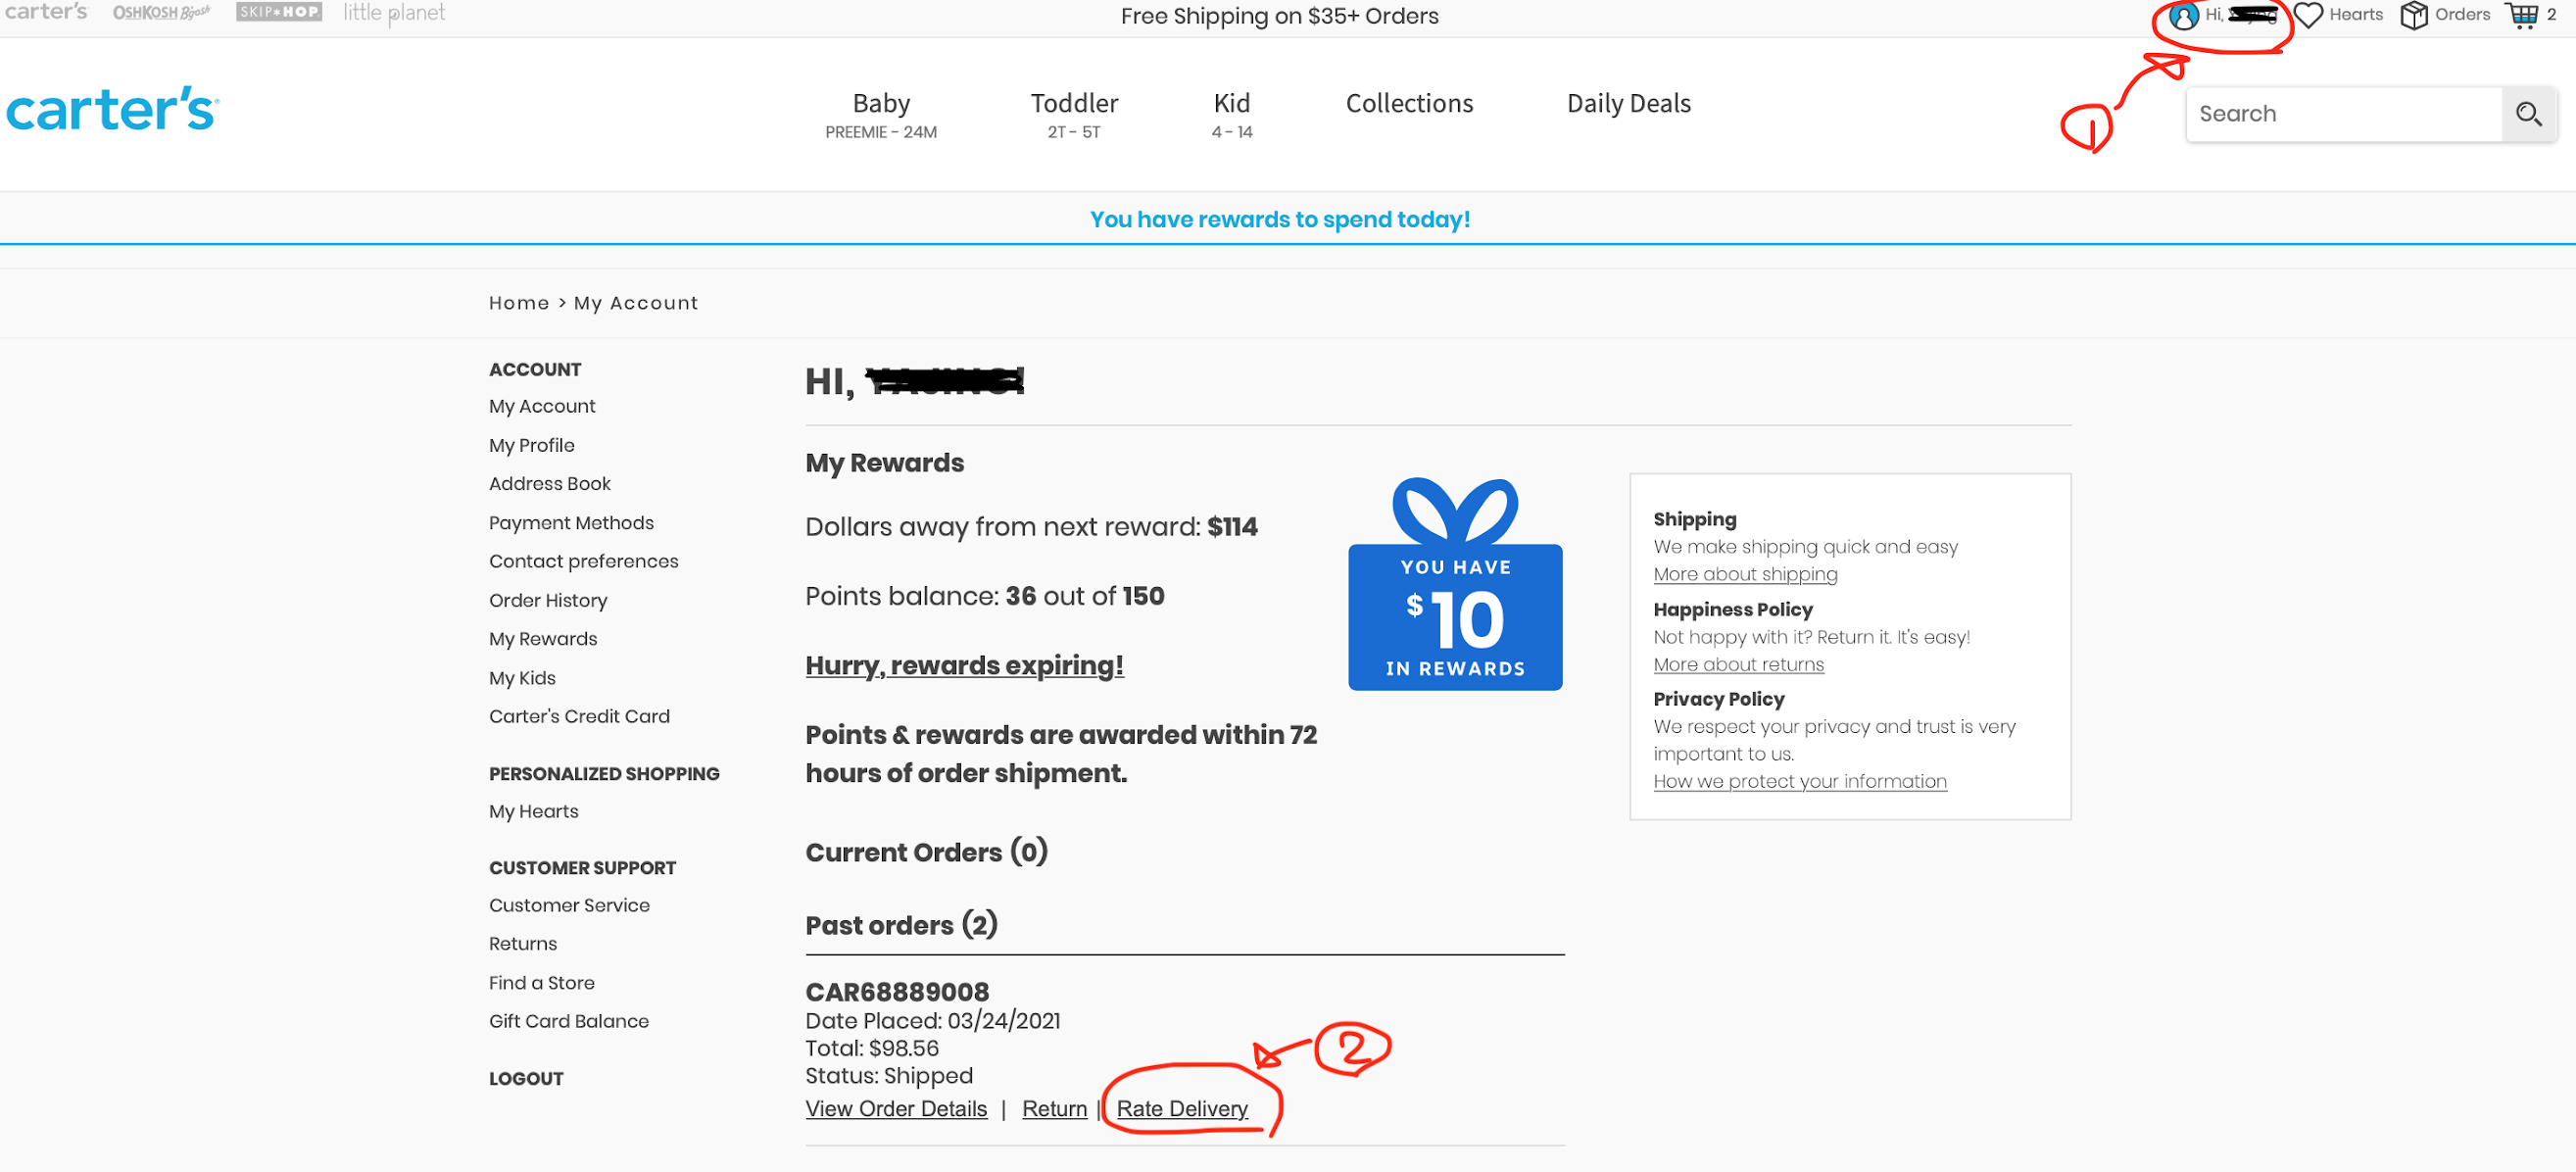The width and height of the screenshot is (2576, 1172).
Task: Open View Order Details link
Action: pos(896,1108)
